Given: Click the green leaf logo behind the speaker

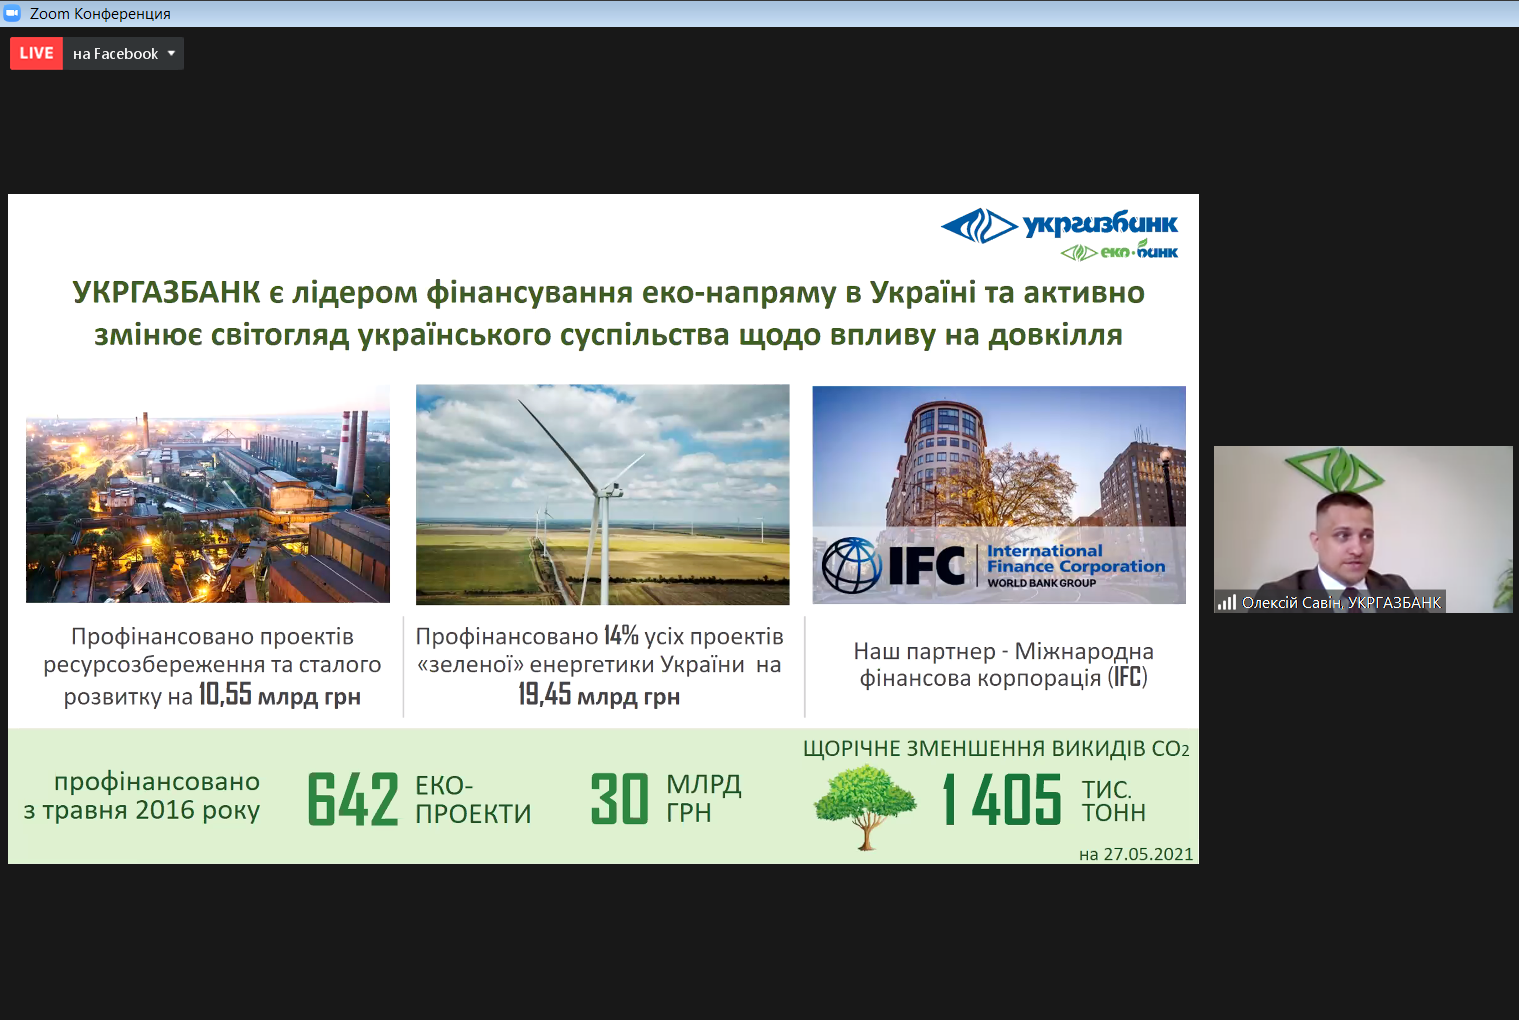Looking at the screenshot, I should click(x=1333, y=468).
